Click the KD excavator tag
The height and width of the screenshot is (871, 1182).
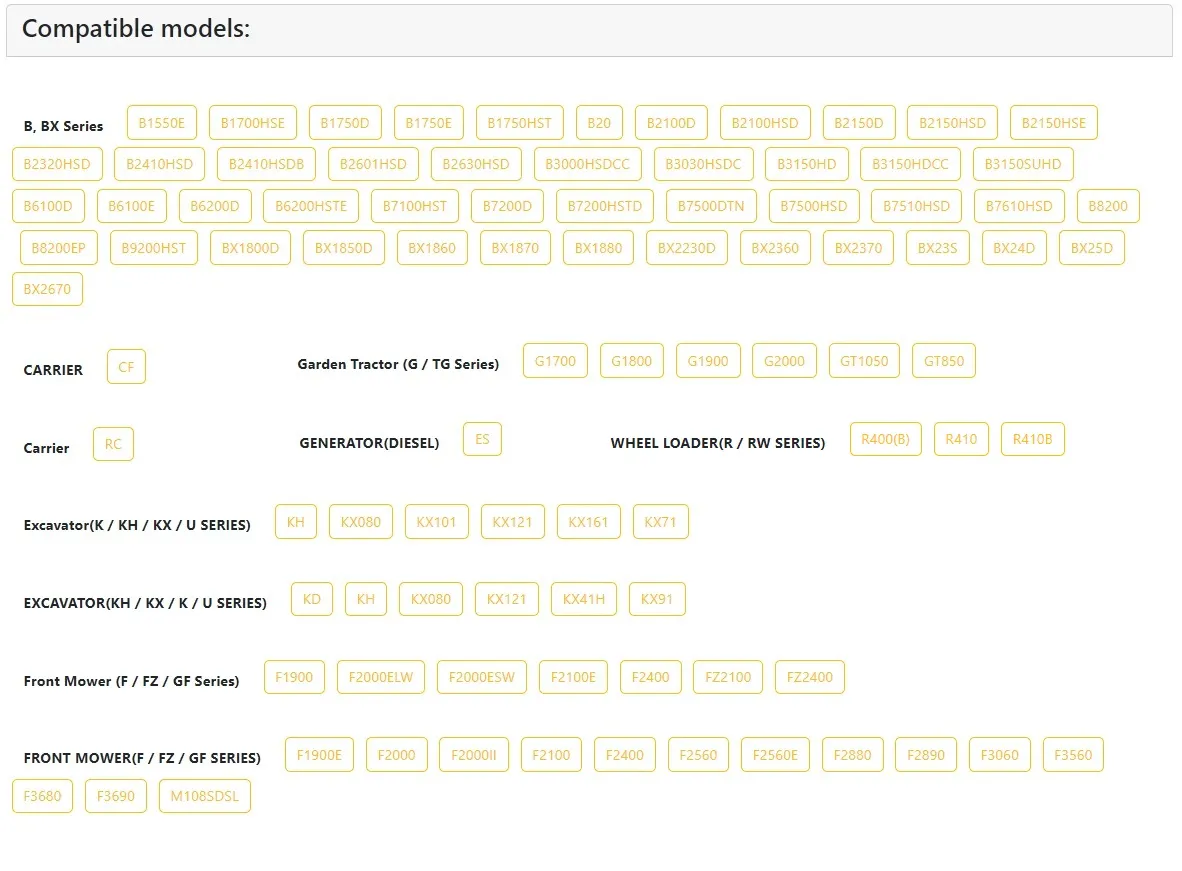coord(312,599)
